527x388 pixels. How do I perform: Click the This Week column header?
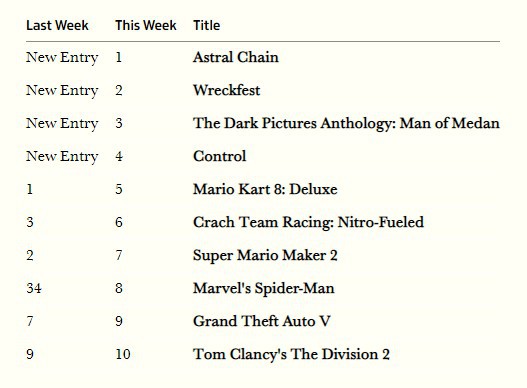click(x=146, y=26)
